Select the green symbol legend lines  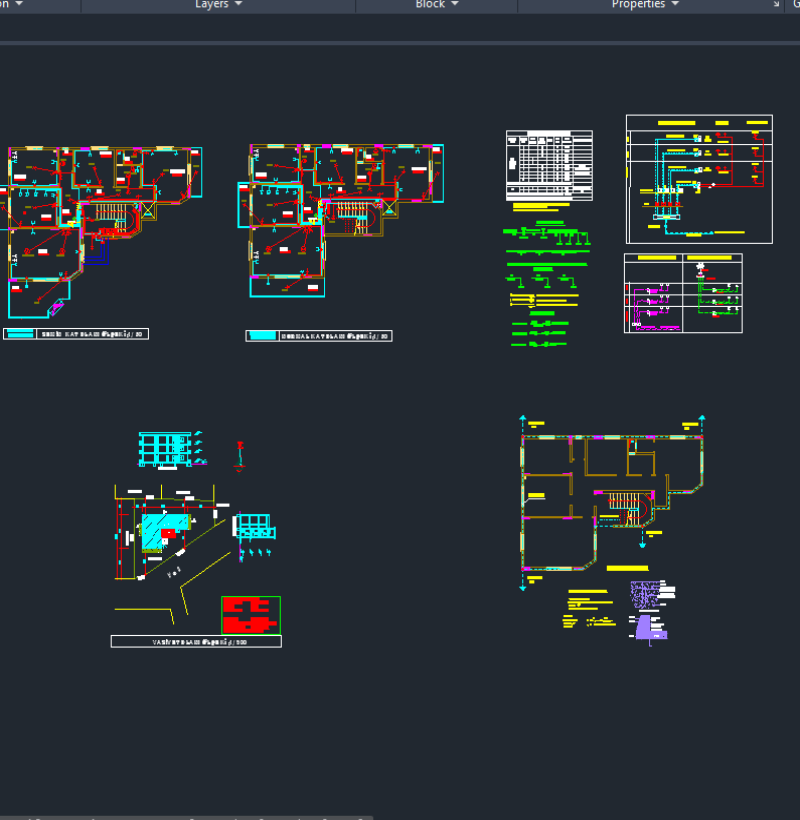pyautogui.click(x=545, y=240)
